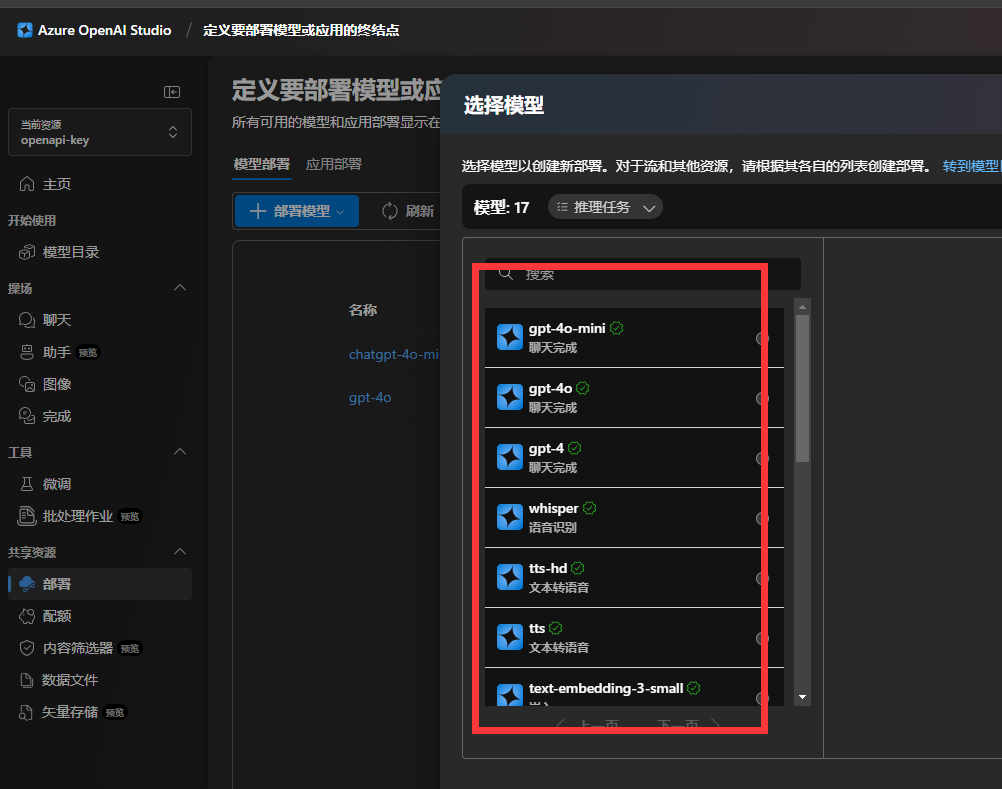Click the Azure OpenAI Studio logo icon

[x=24, y=30]
